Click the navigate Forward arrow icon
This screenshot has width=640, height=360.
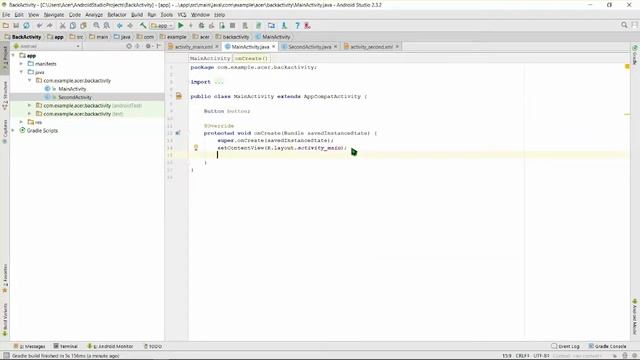click(x=130, y=26)
